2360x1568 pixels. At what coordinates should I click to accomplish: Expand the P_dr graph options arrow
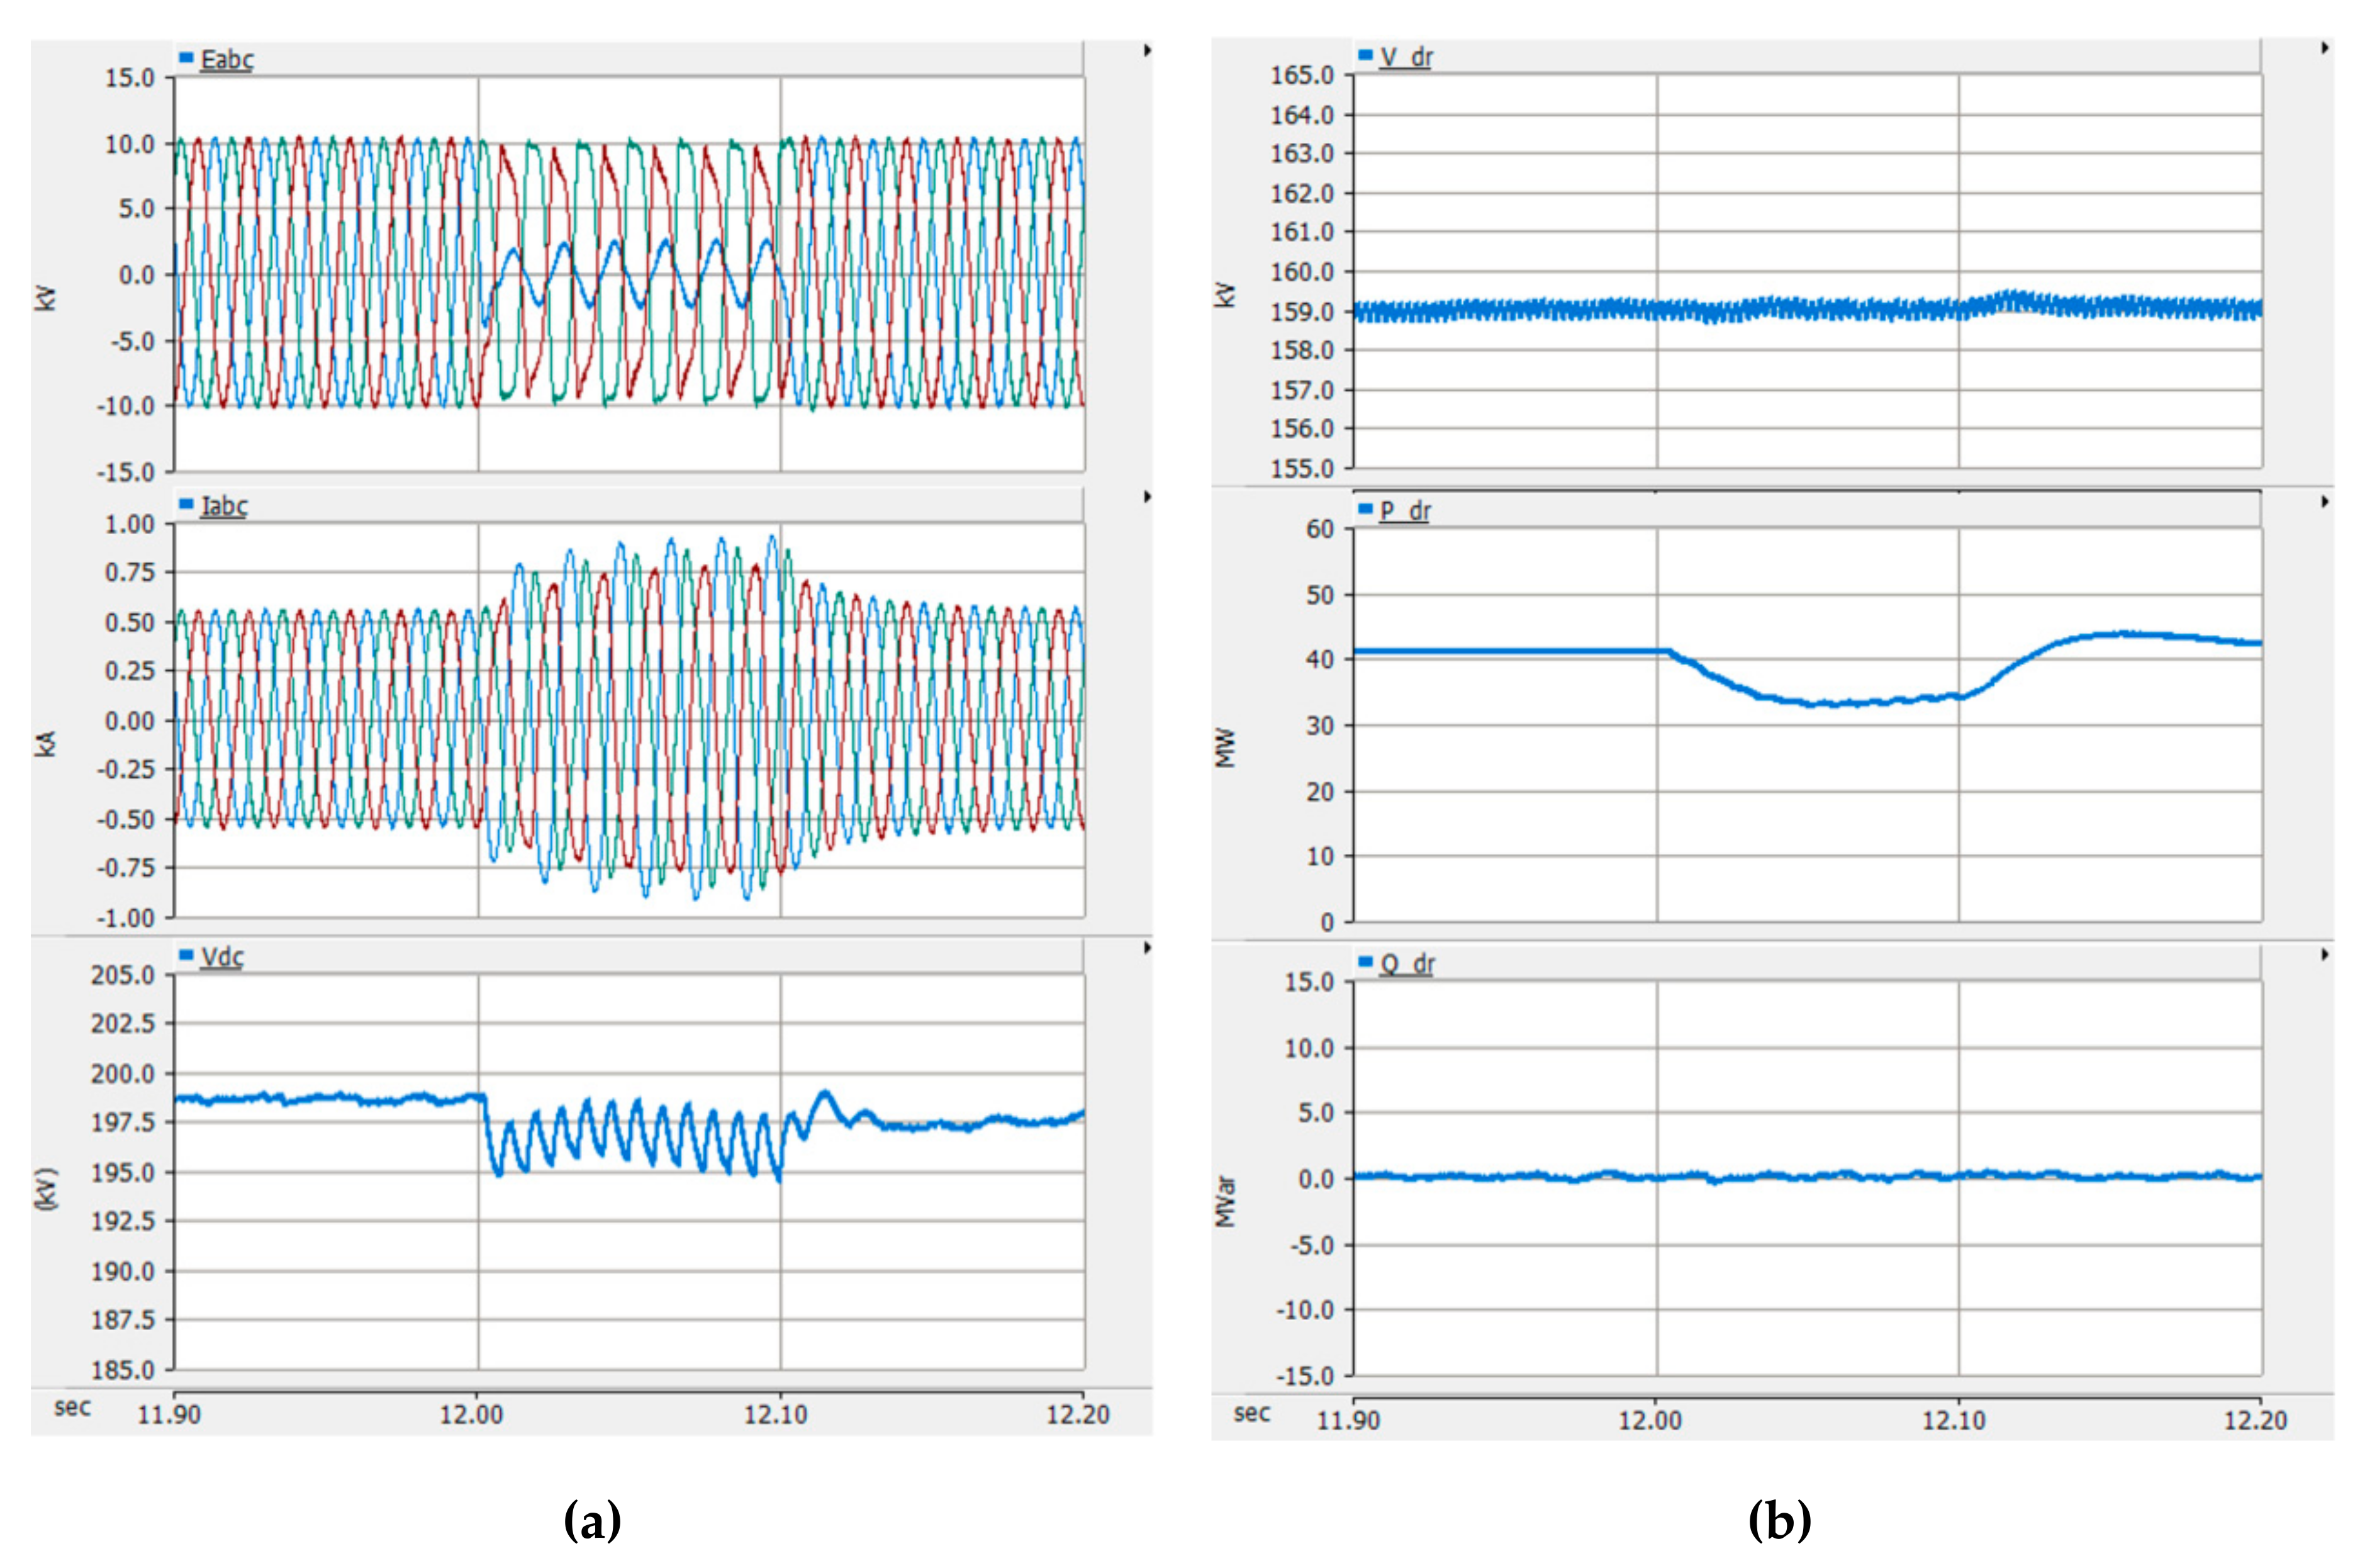coord(2325,501)
